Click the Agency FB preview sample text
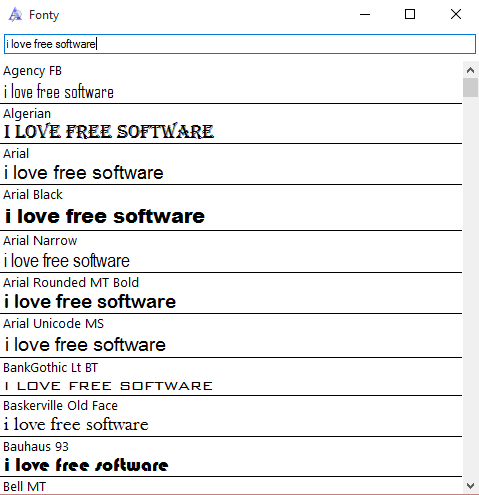This screenshot has height=495, width=479. 59,92
